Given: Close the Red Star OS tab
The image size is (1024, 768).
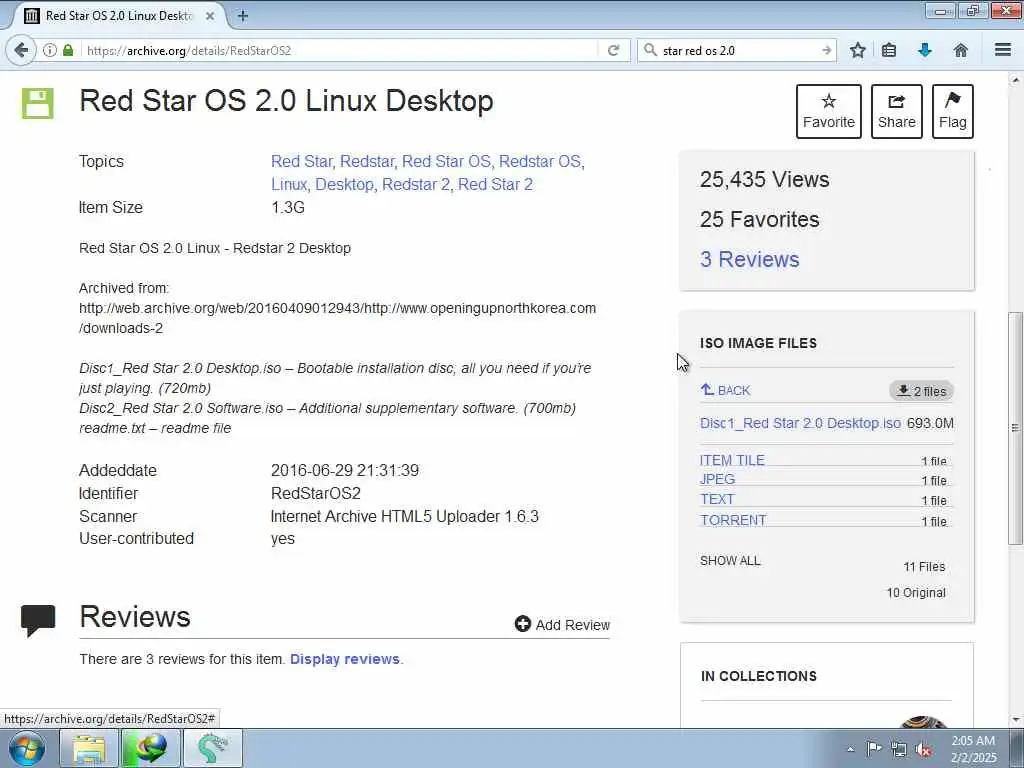Looking at the screenshot, I should click(210, 16).
